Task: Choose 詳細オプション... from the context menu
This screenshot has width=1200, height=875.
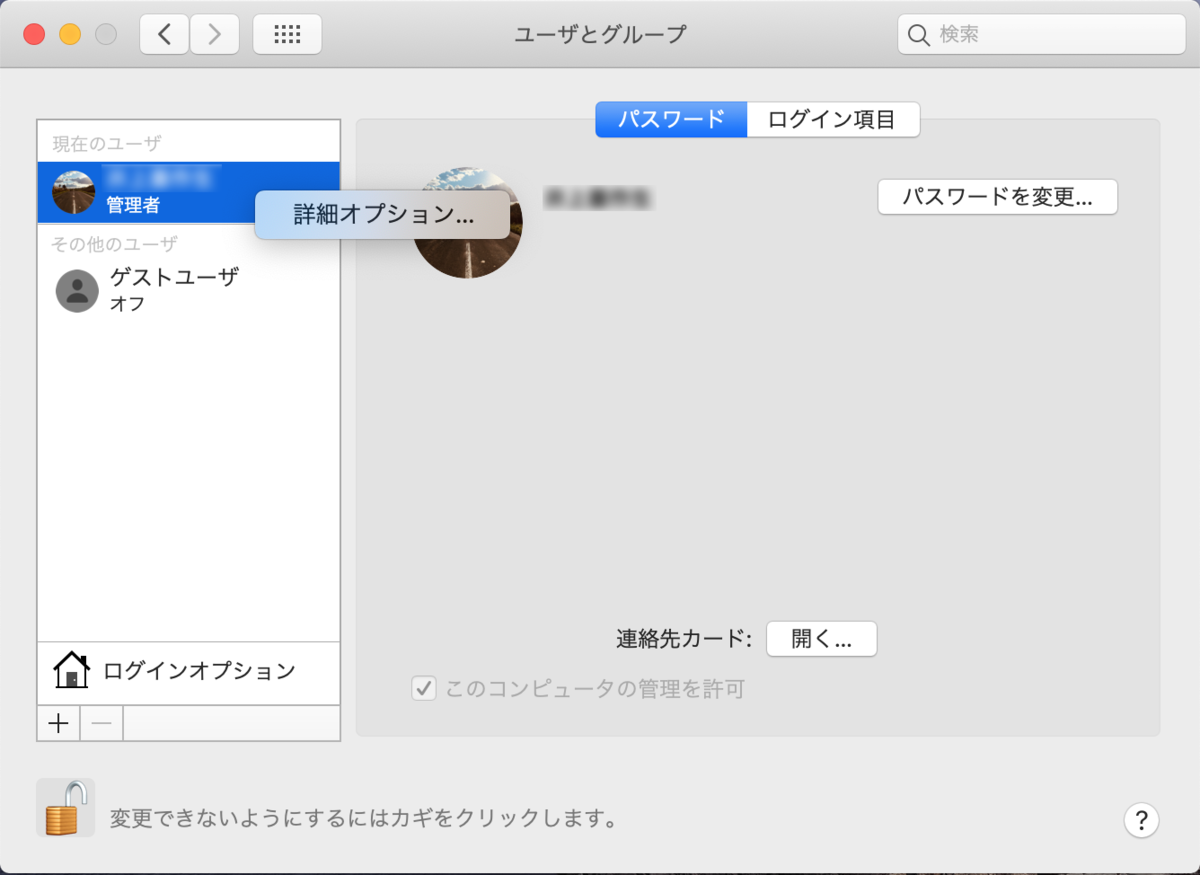Action: pos(383,215)
